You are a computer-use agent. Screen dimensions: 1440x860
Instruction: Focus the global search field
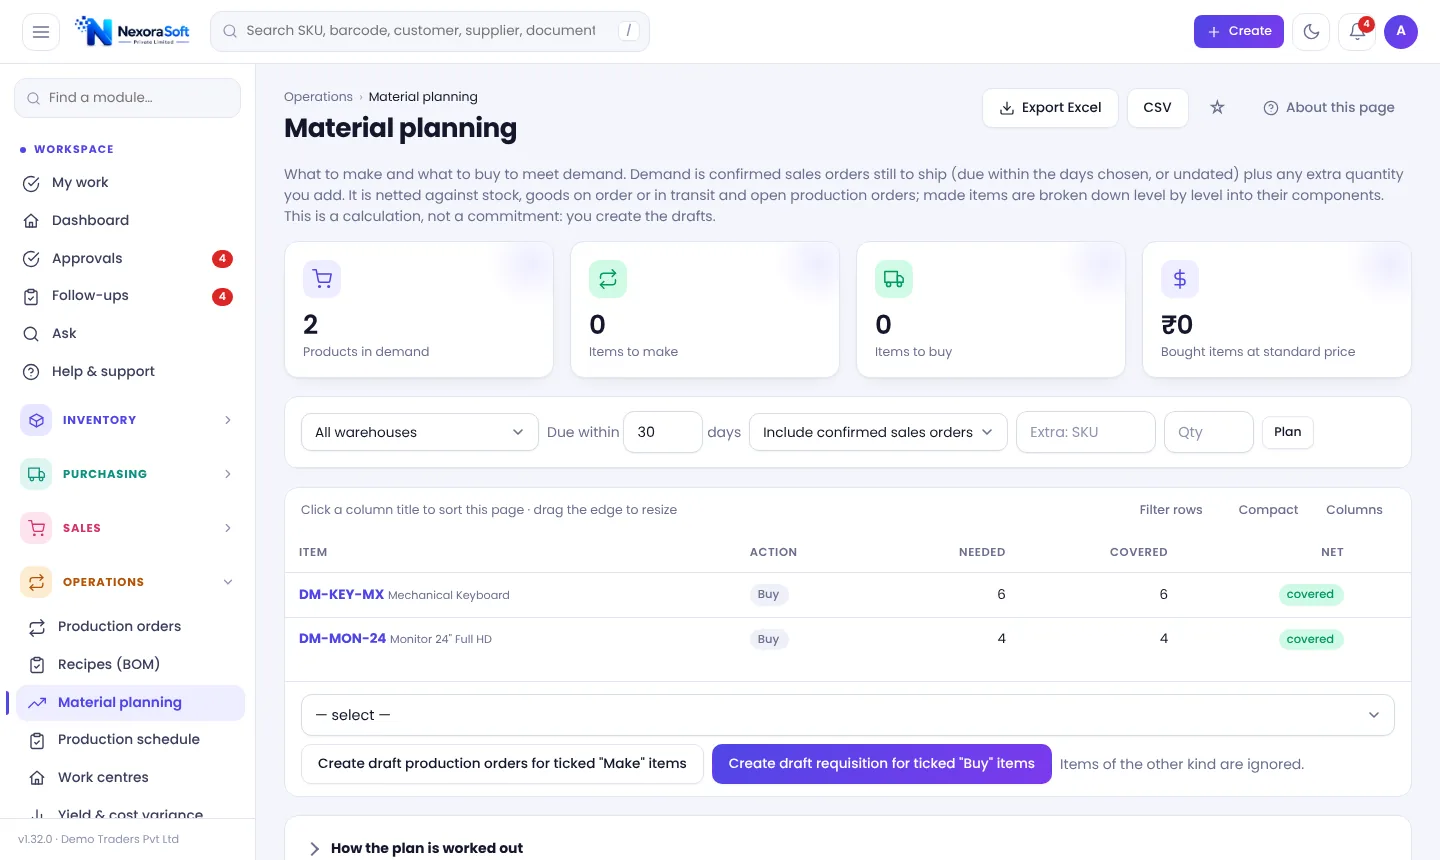point(430,32)
